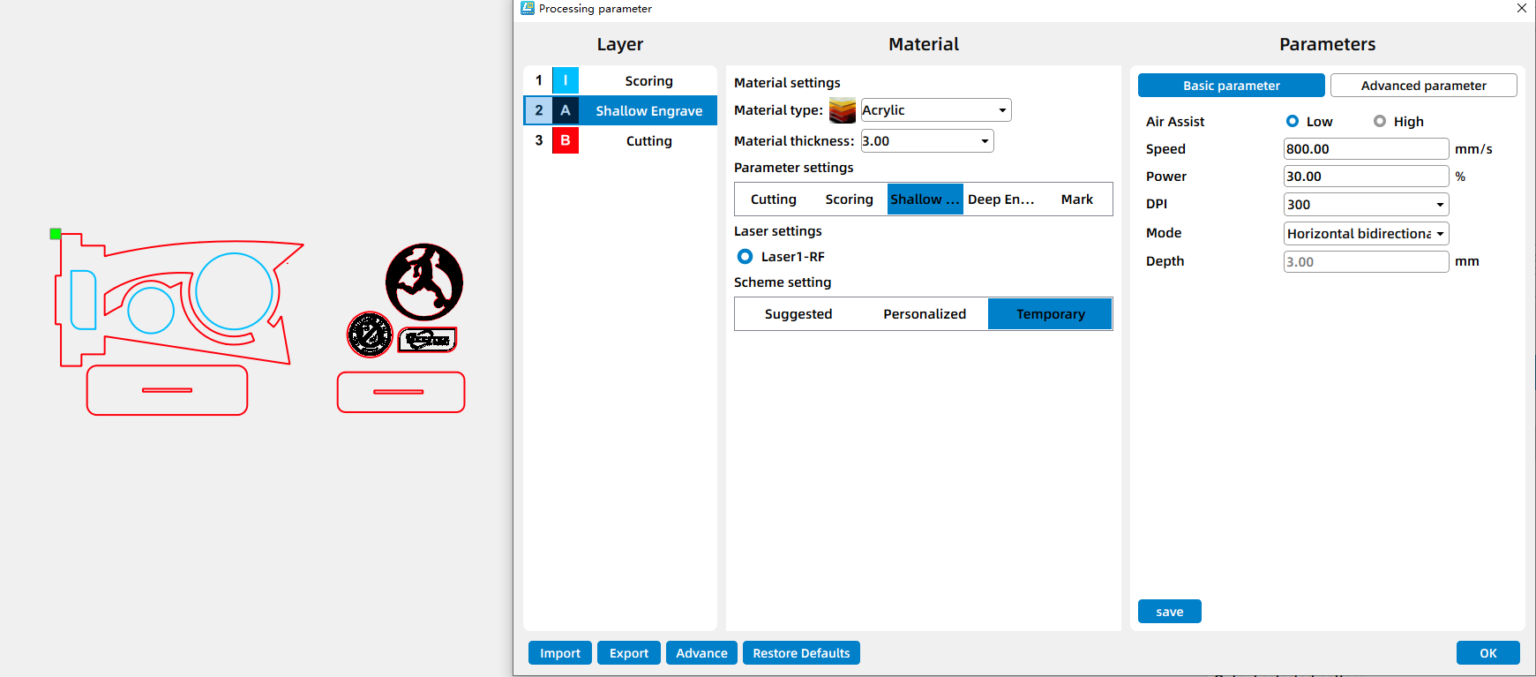Screen dimensions: 1536x677
Task: Click the acrylic material type icon
Action: click(x=842, y=110)
